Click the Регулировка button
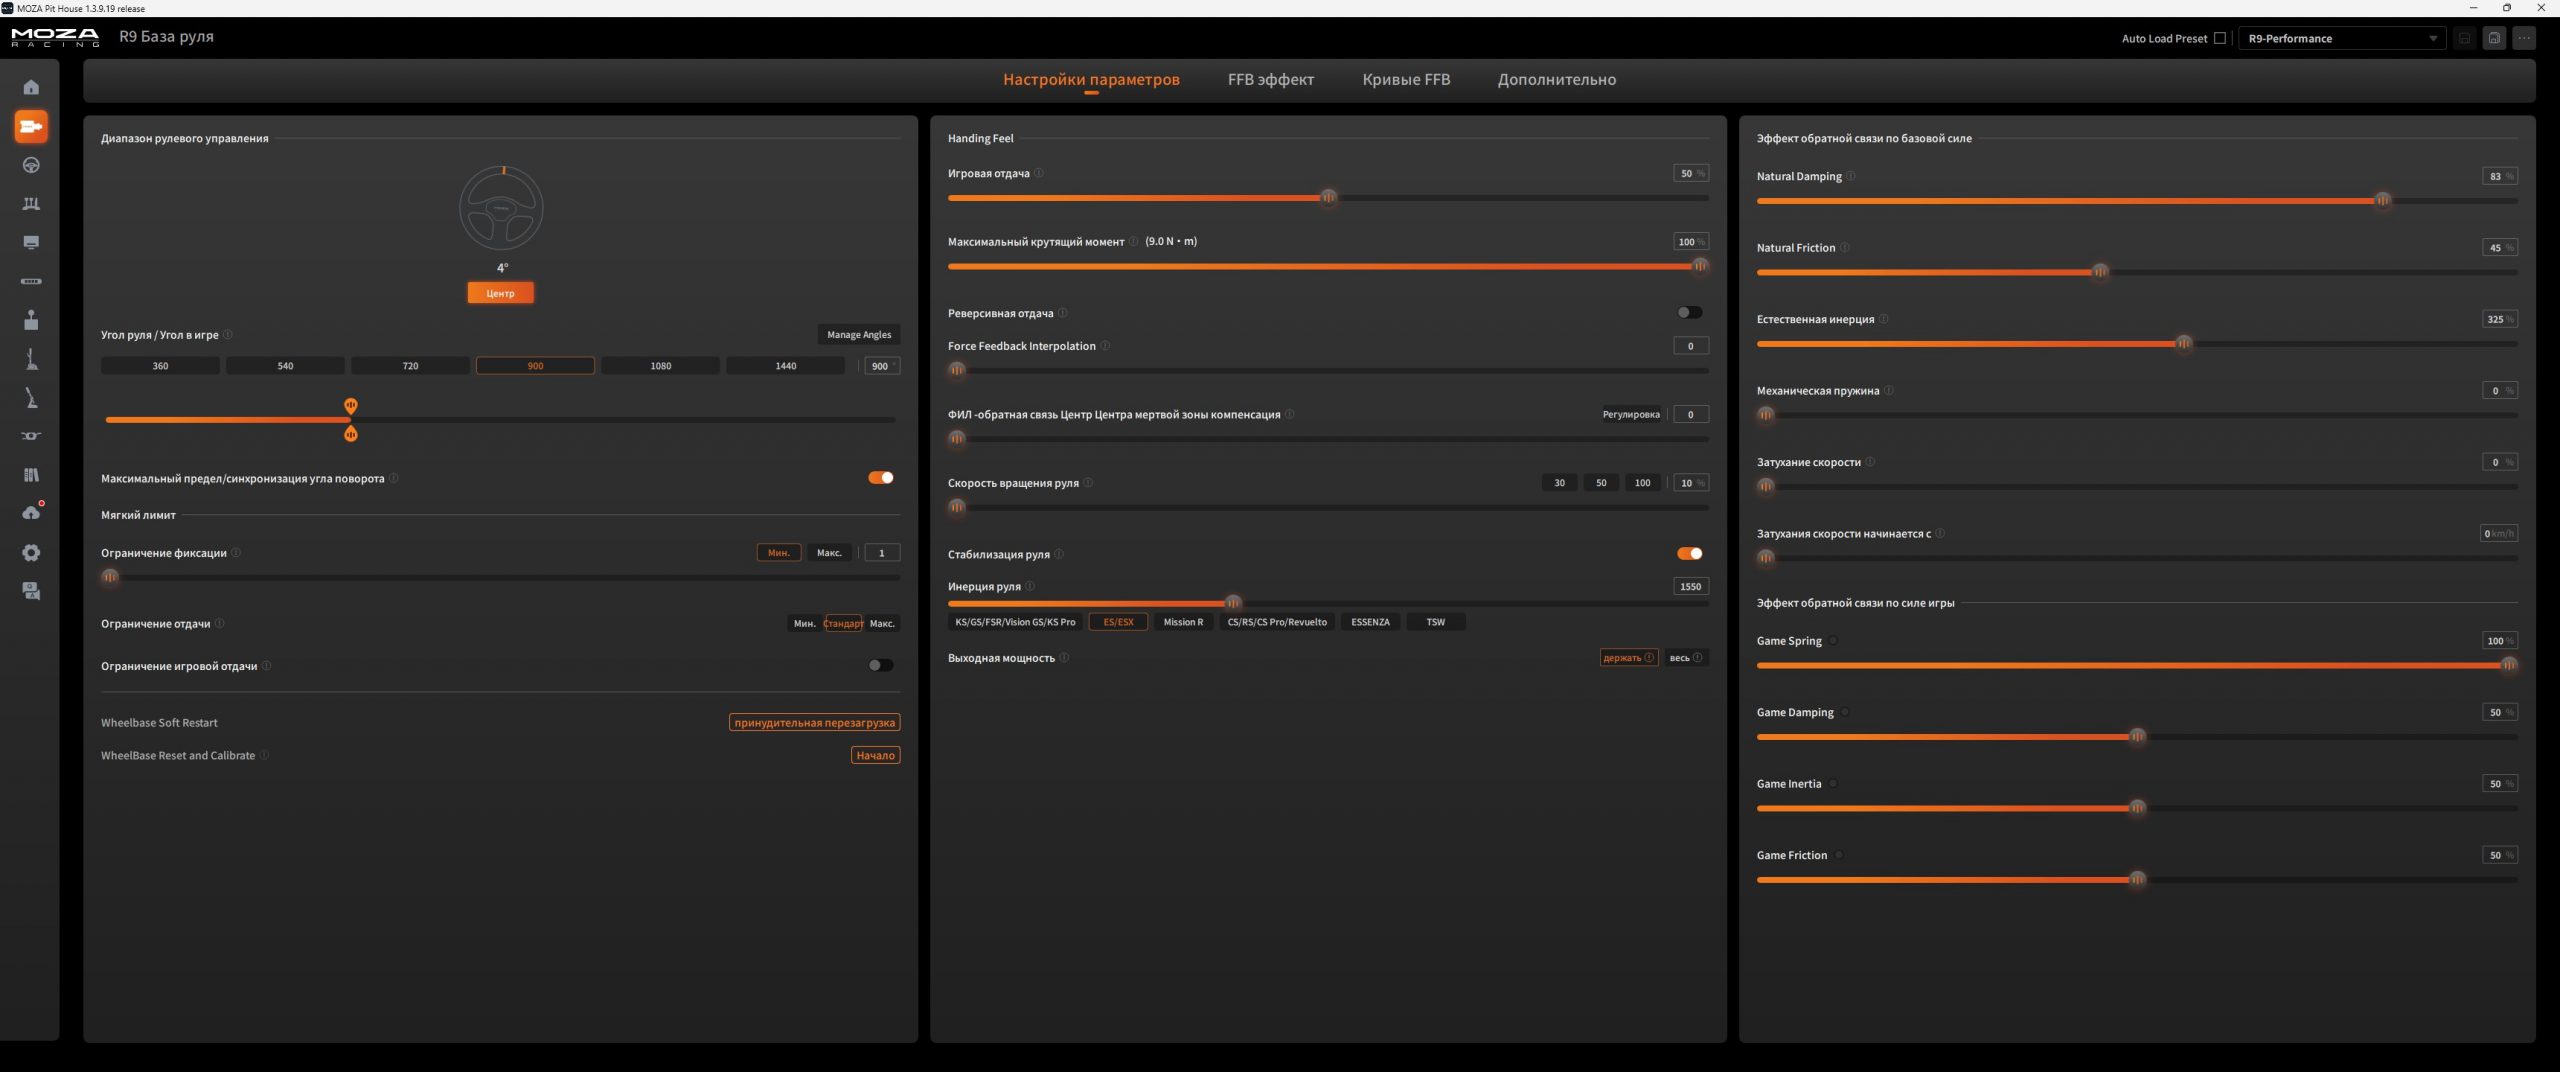The height and width of the screenshot is (1072, 2560). tap(1631, 414)
